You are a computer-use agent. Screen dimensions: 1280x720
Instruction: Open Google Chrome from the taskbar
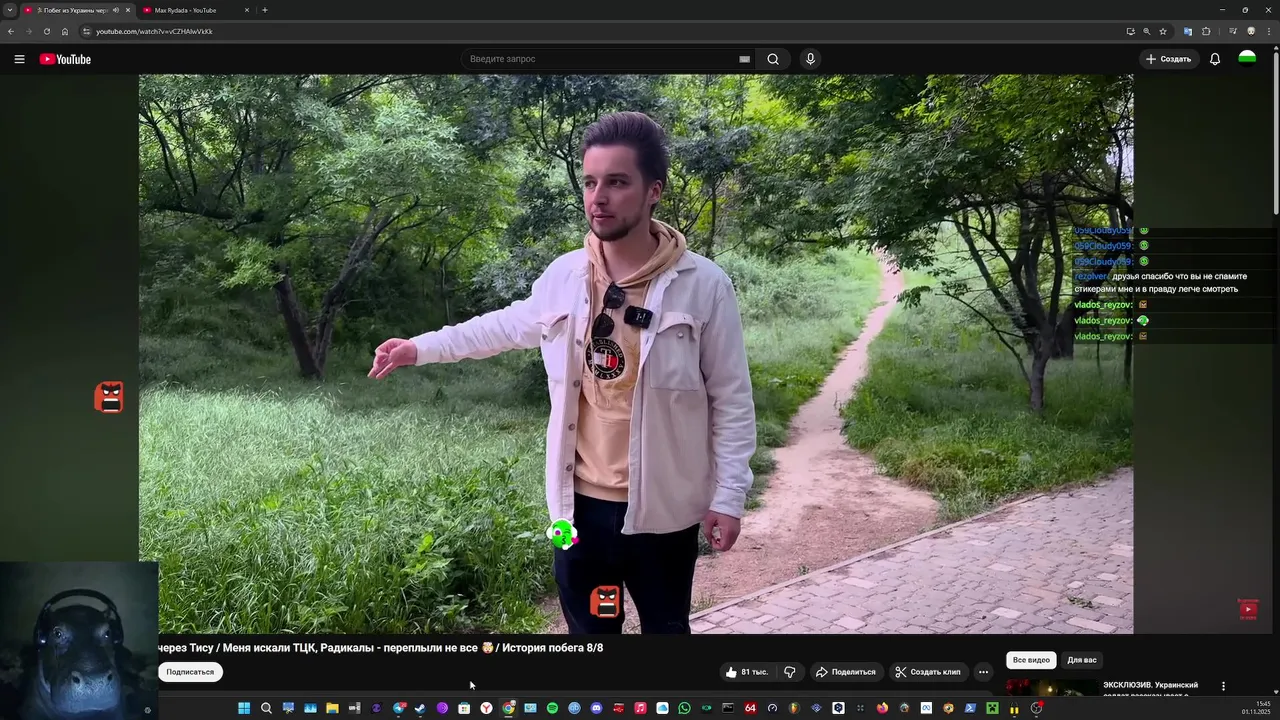[x=508, y=708]
